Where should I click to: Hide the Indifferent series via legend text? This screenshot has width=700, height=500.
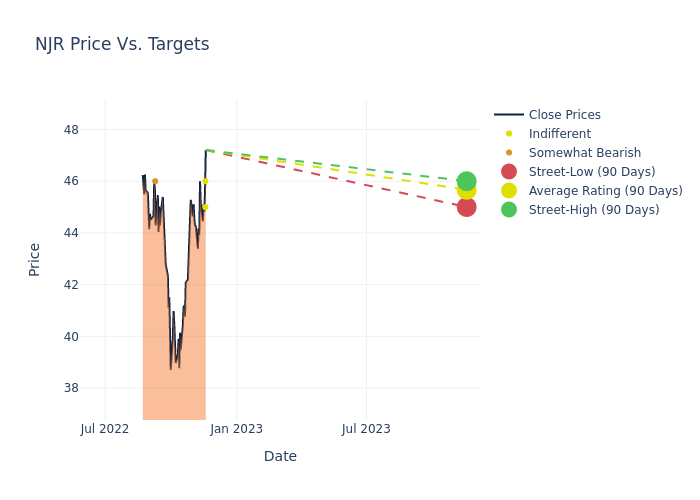coord(559,134)
